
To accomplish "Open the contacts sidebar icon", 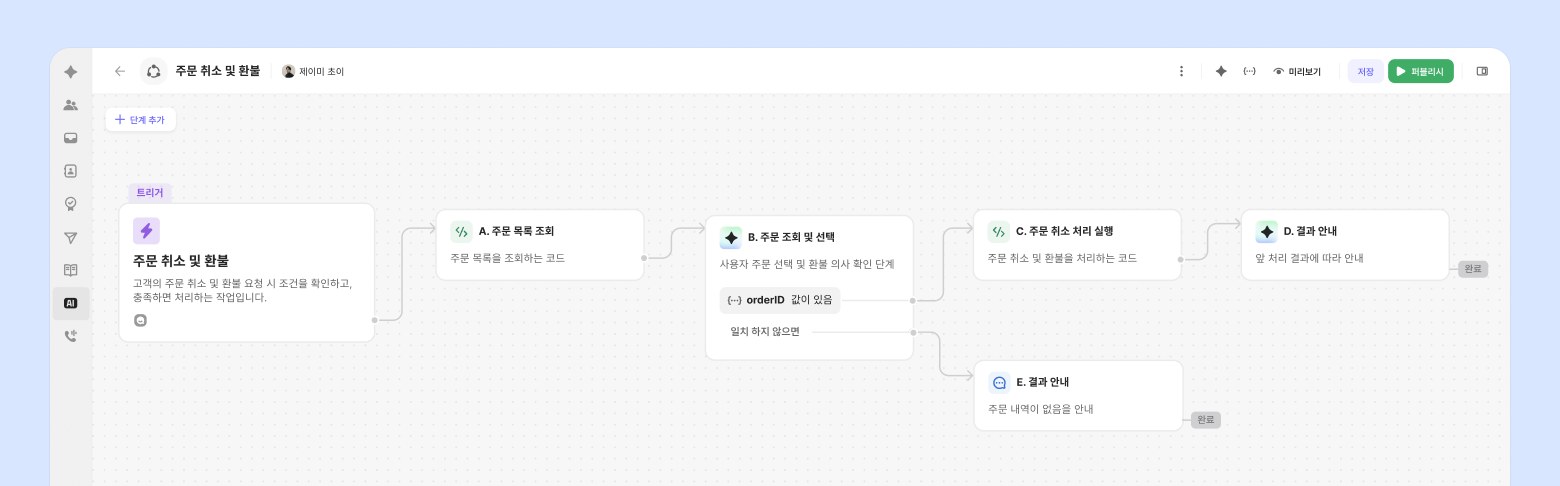I will (x=71, y=171).
